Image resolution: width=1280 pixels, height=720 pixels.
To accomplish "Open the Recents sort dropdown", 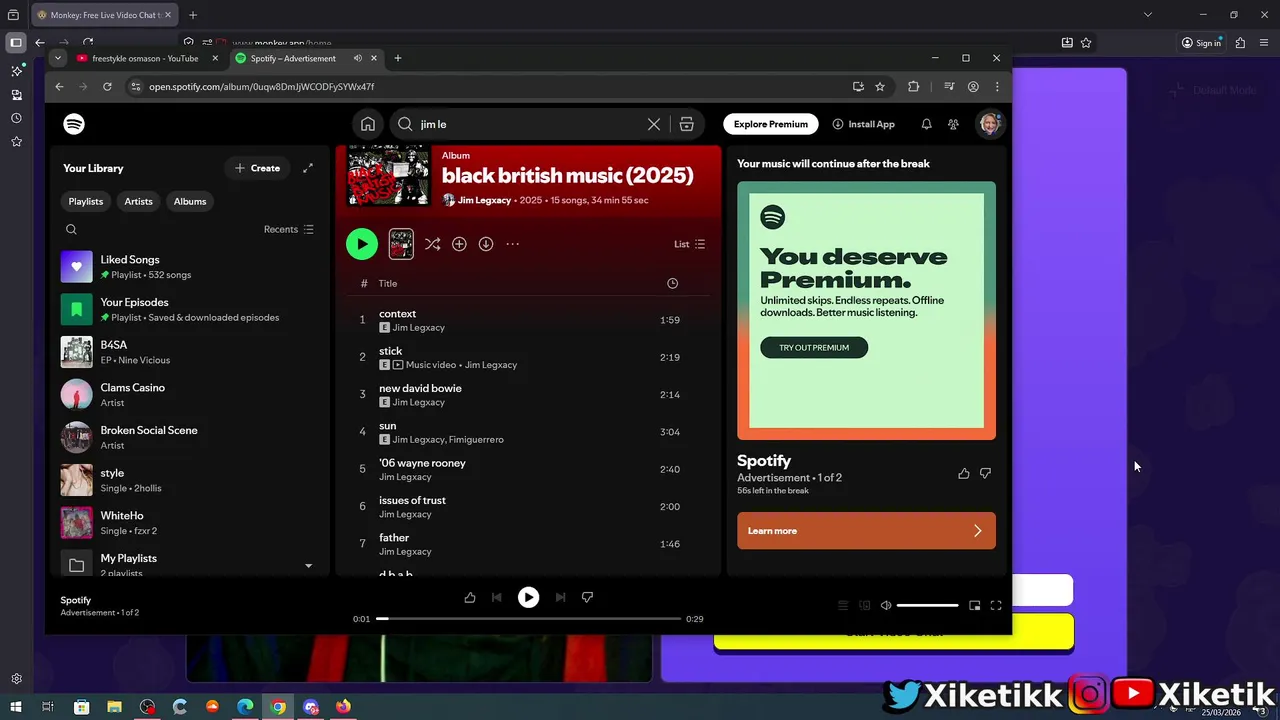I will (289, 229).
